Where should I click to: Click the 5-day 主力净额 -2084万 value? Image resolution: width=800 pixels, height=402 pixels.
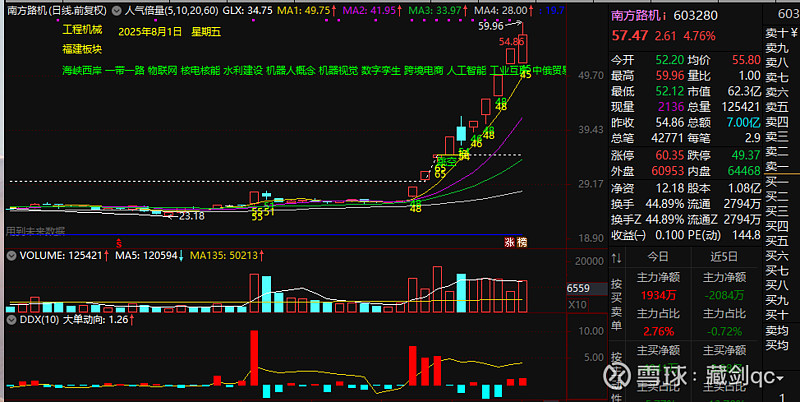point(724,295)
